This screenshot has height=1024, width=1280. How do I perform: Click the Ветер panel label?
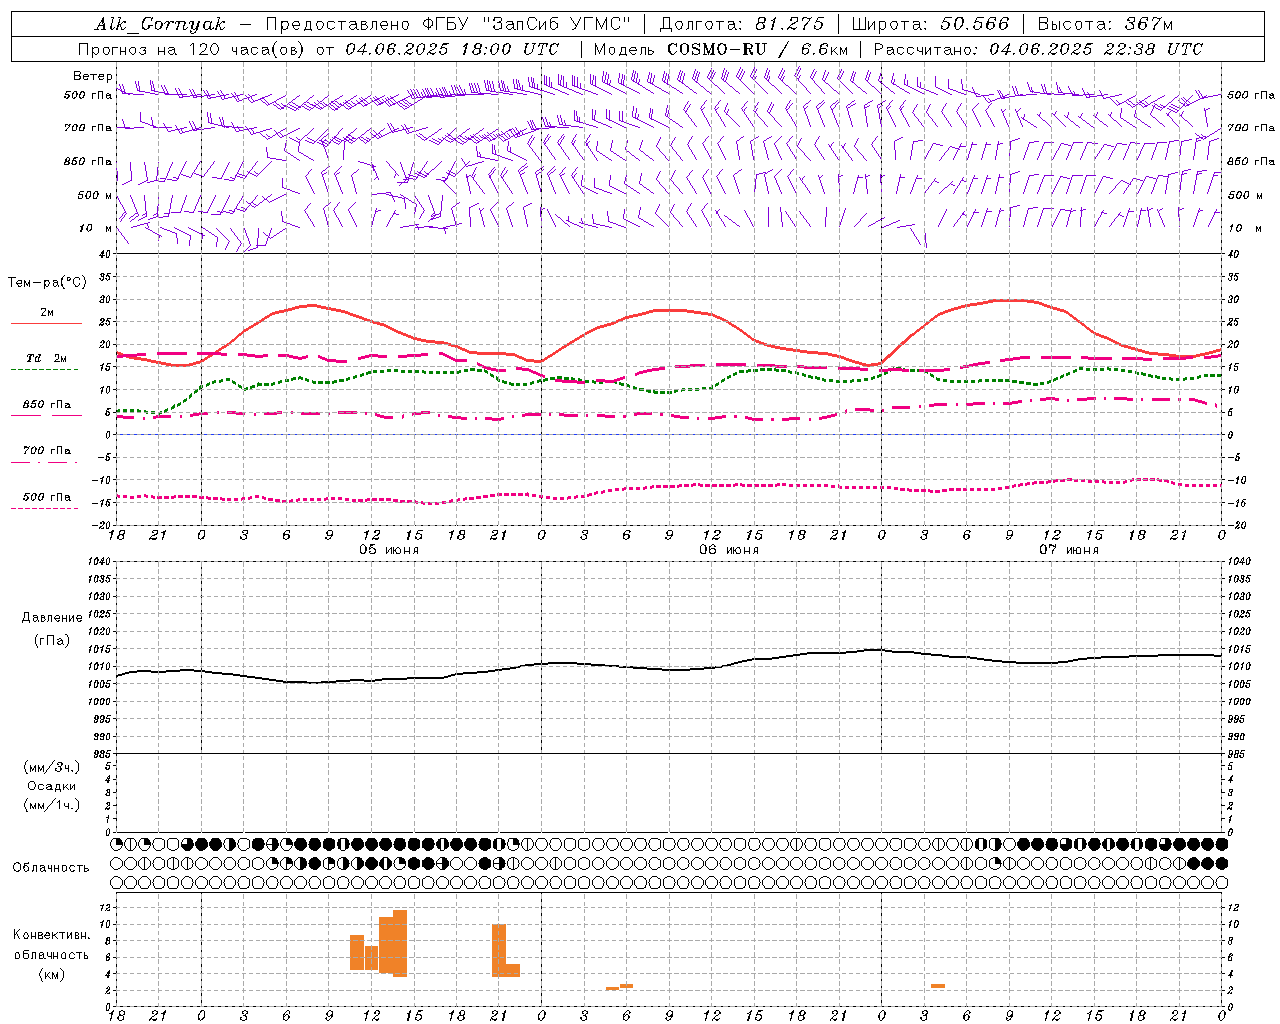(x=92, y=76)
